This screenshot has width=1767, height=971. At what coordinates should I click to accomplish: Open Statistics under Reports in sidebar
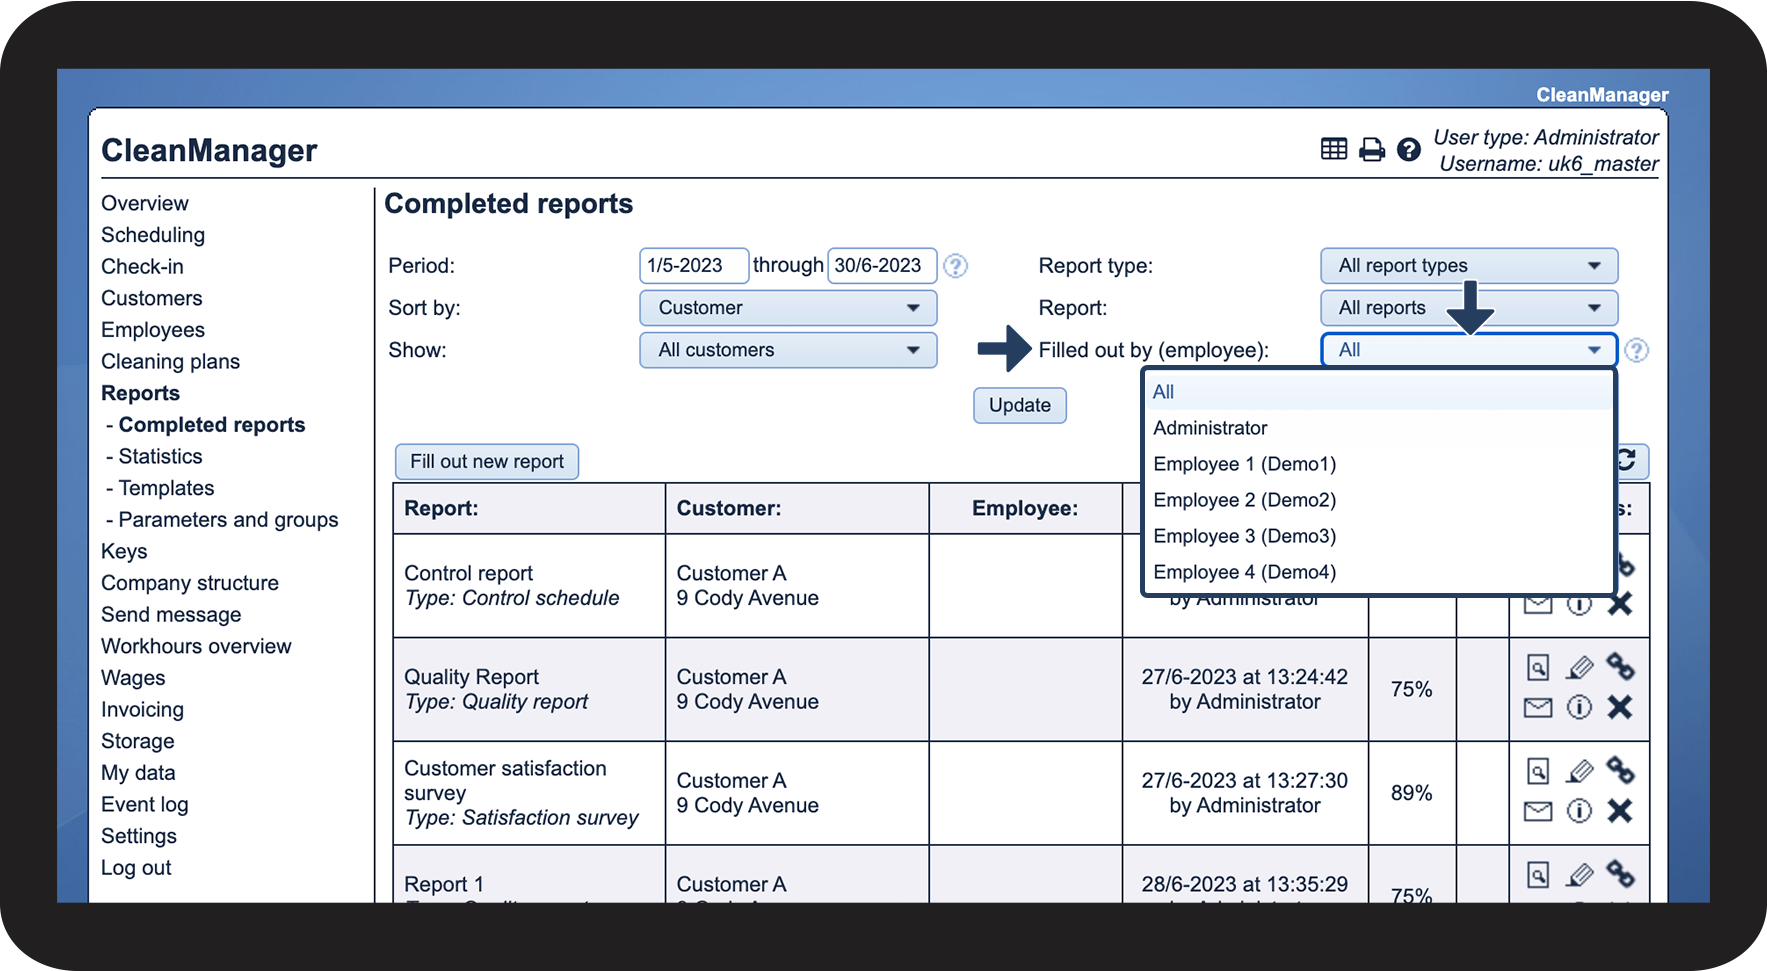160,457
